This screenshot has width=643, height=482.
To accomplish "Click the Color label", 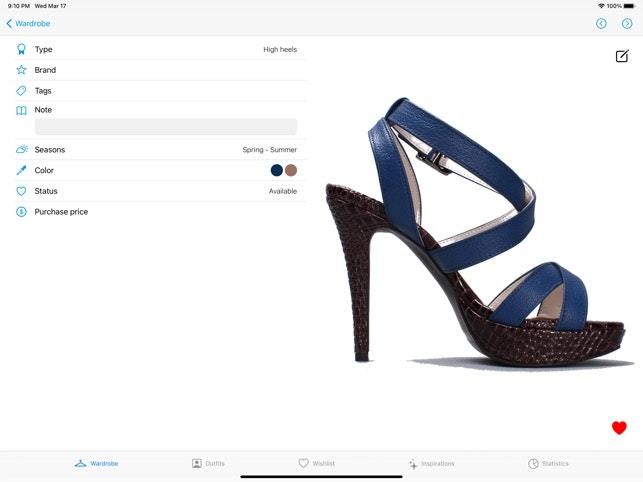I will coord(44,170).
